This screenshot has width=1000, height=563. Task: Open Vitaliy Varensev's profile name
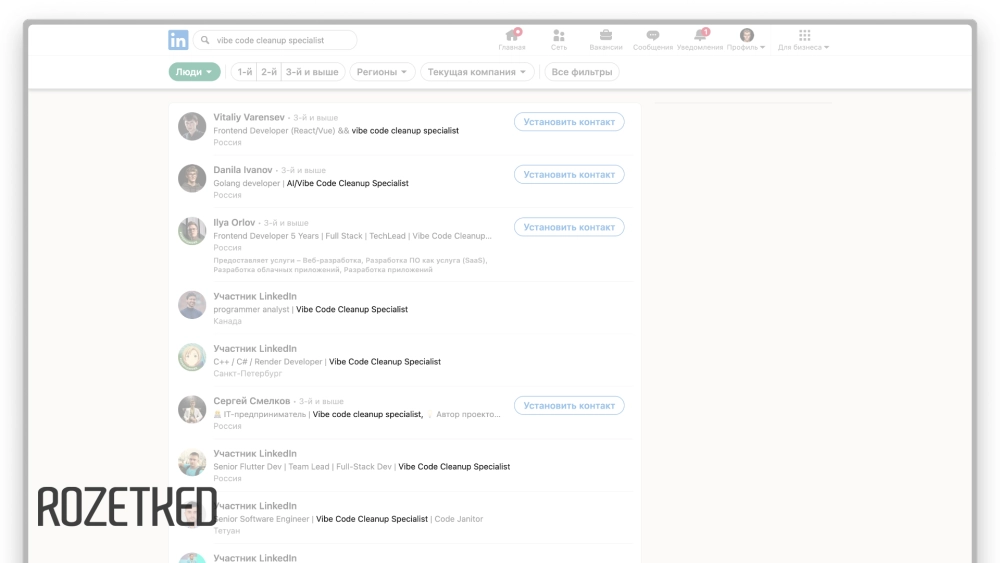249,117
